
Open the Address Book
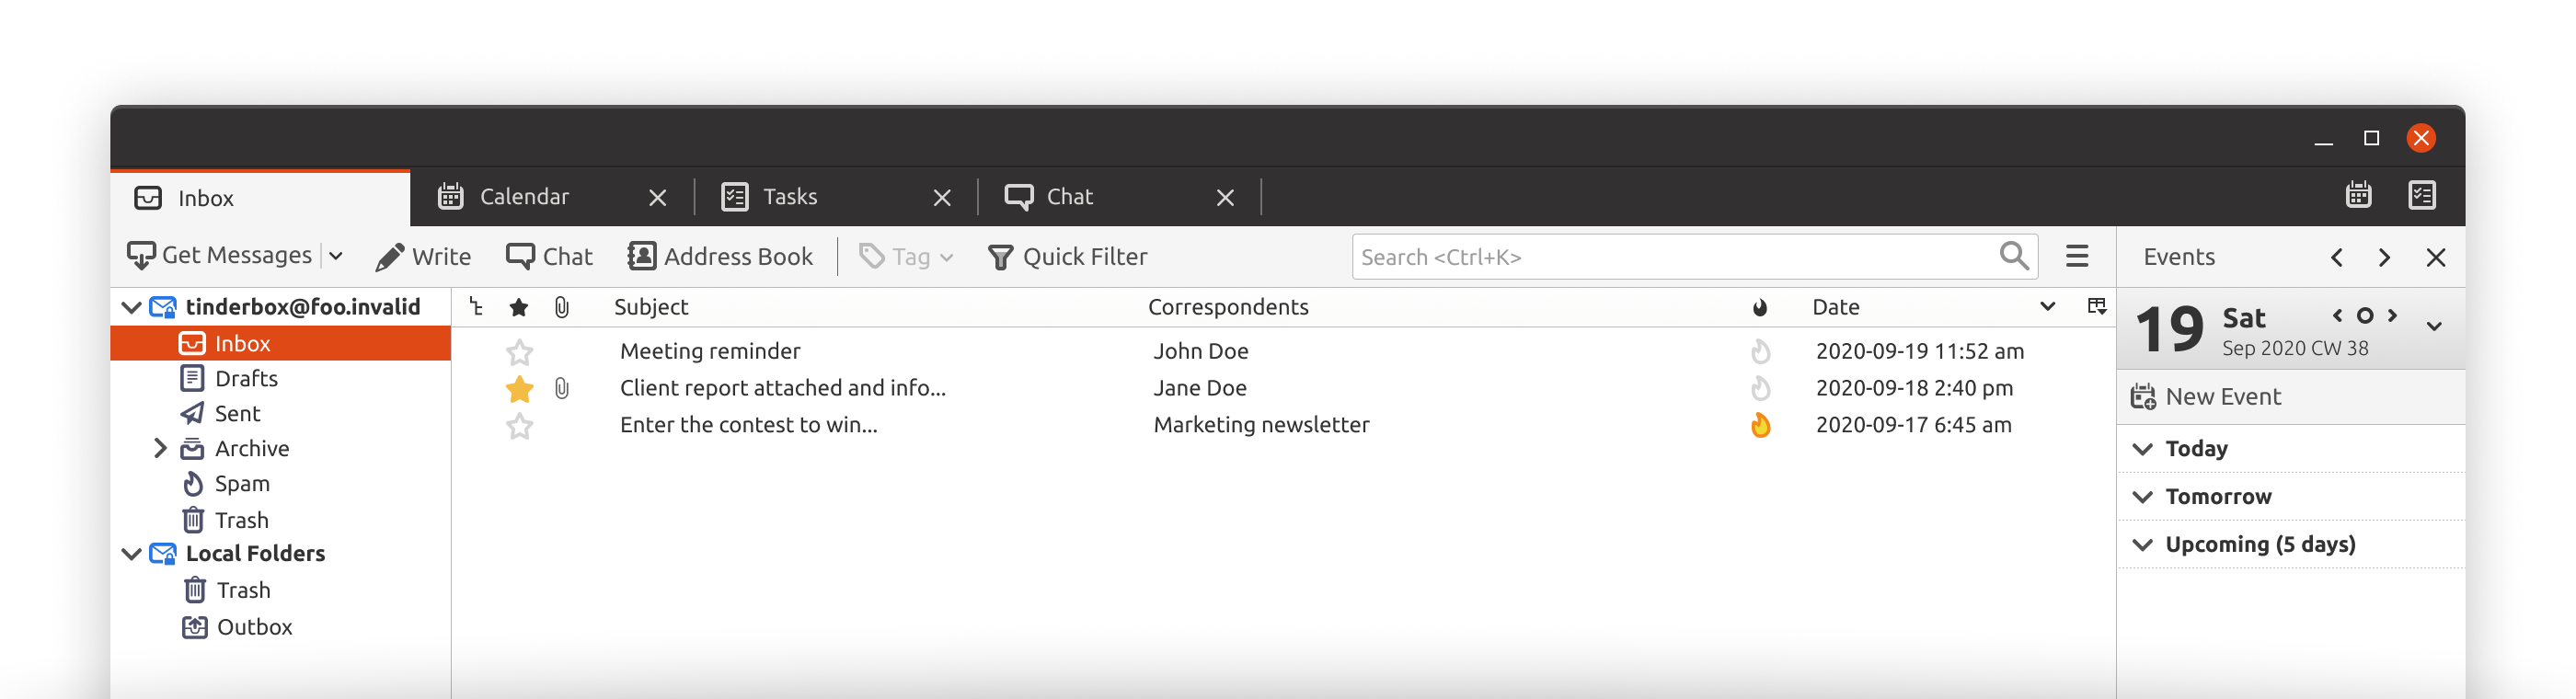[x=720, y=257]
